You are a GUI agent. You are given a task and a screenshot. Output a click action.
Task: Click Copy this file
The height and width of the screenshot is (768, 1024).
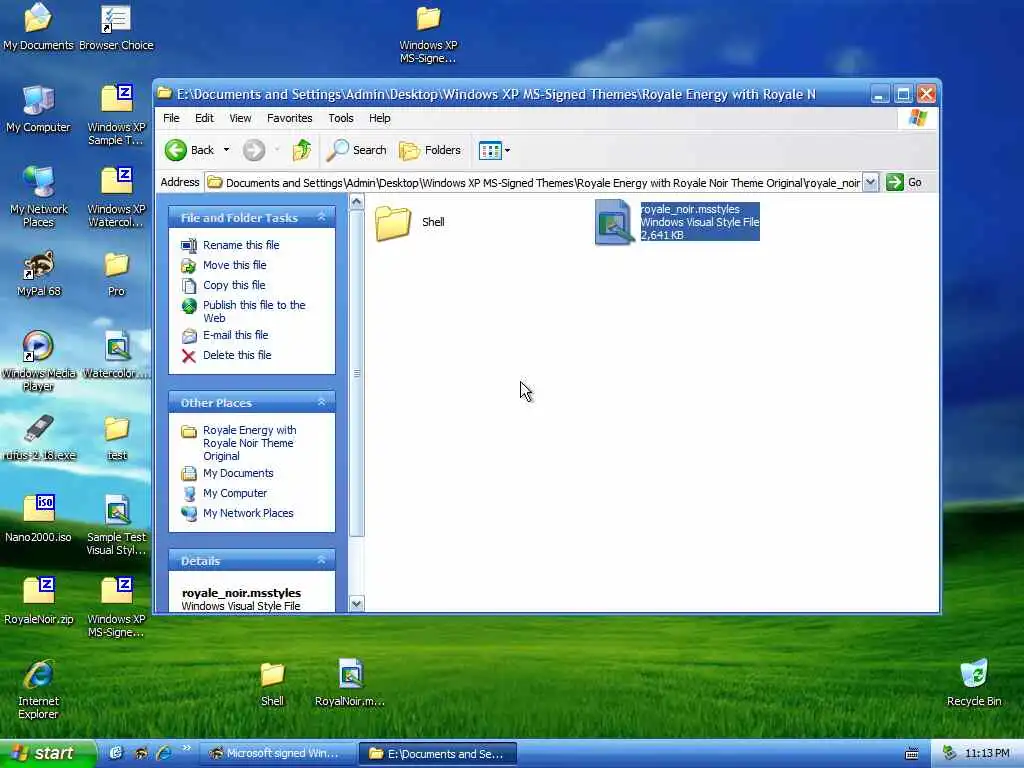pos(234,285)
